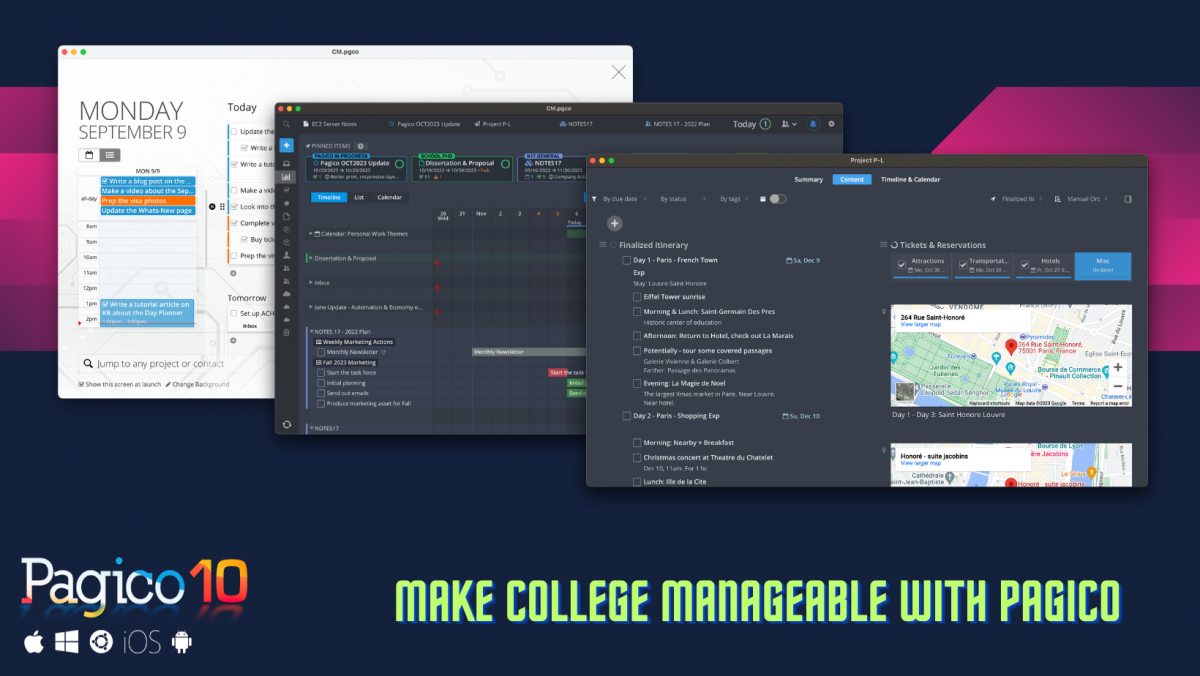Click the gear beside Pinned Items
The width and height of the screenshot is (1200, 676).
tap(361, 146)
